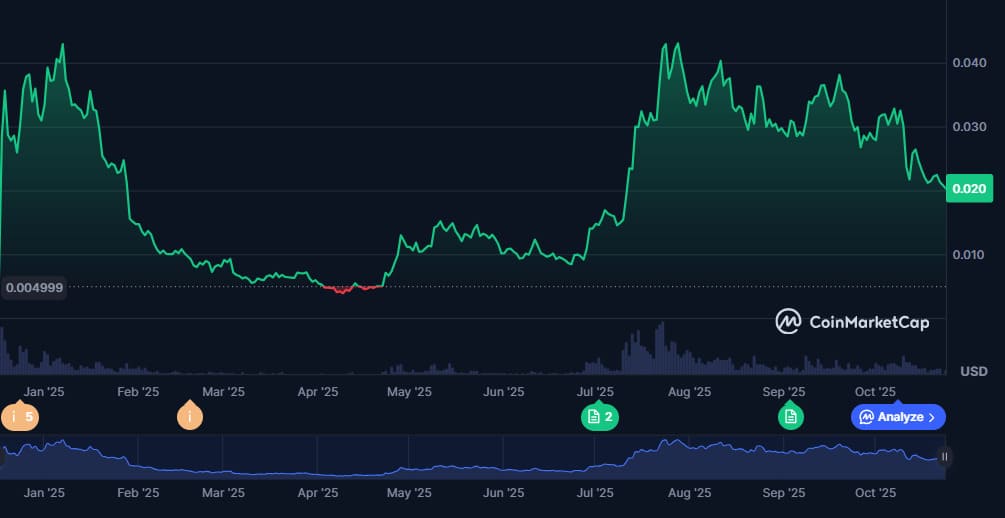Select Jun '25 on the main time axis
The image size is (1005, 518).
tap(503, 392)
